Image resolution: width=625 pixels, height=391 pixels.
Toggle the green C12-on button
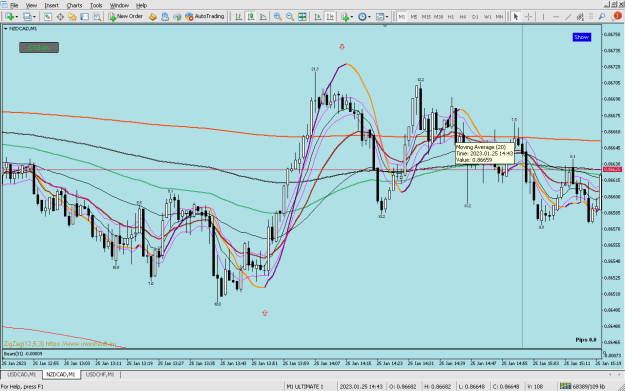(x=39, y=47)
